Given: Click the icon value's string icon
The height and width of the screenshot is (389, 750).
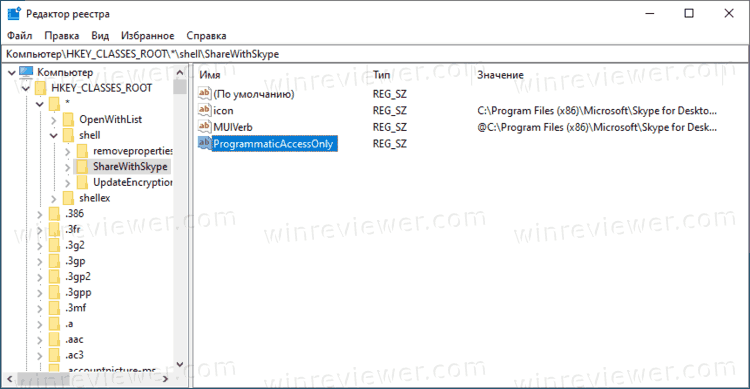Looking at the screenshot, I should [205, 110].
